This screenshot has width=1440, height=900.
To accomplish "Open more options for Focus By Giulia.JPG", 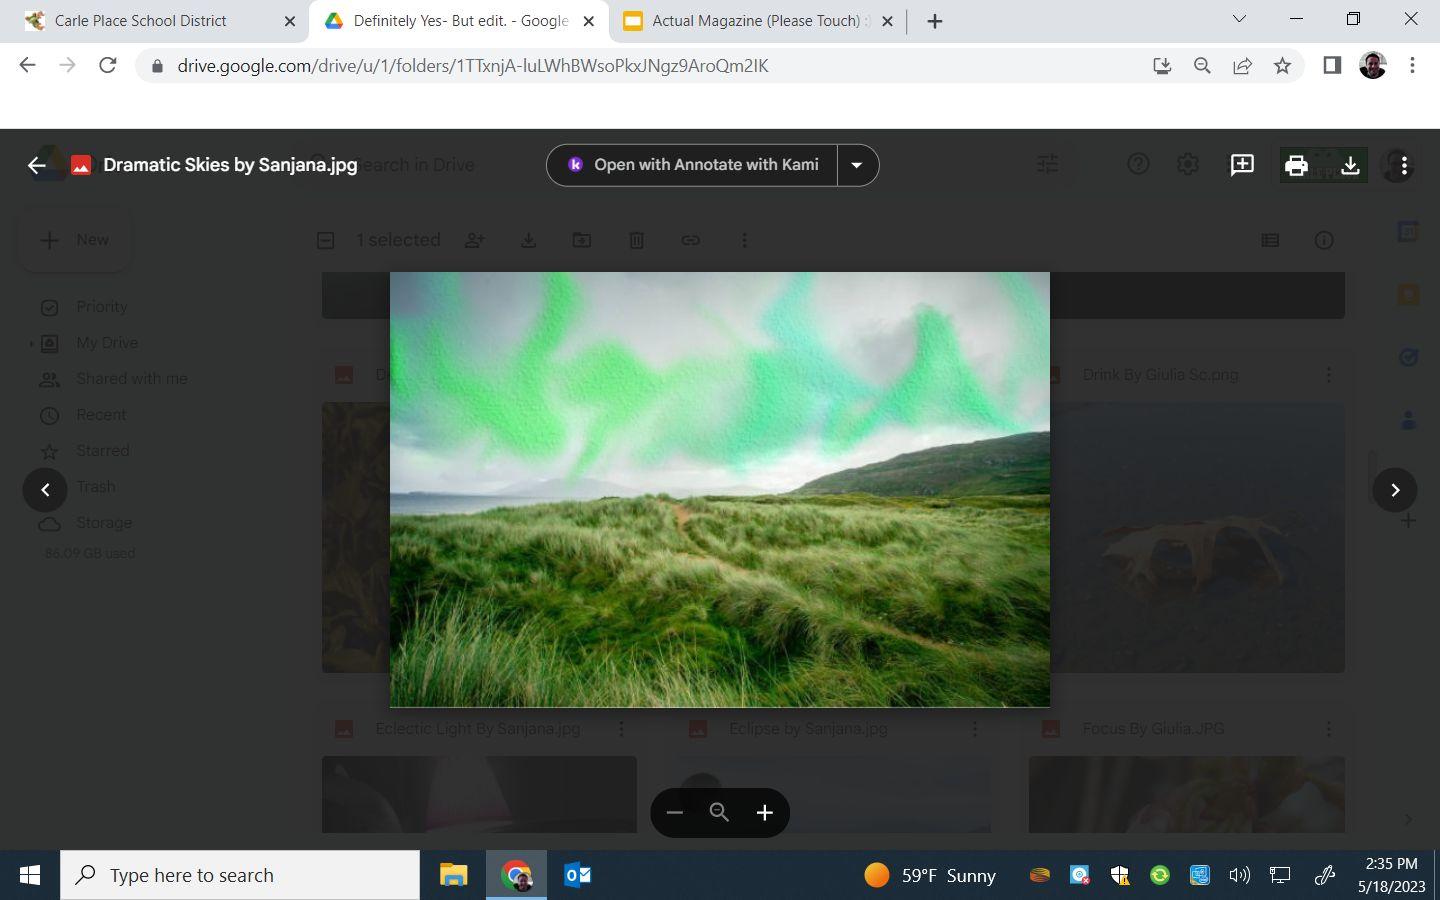I will point(1328,729).
